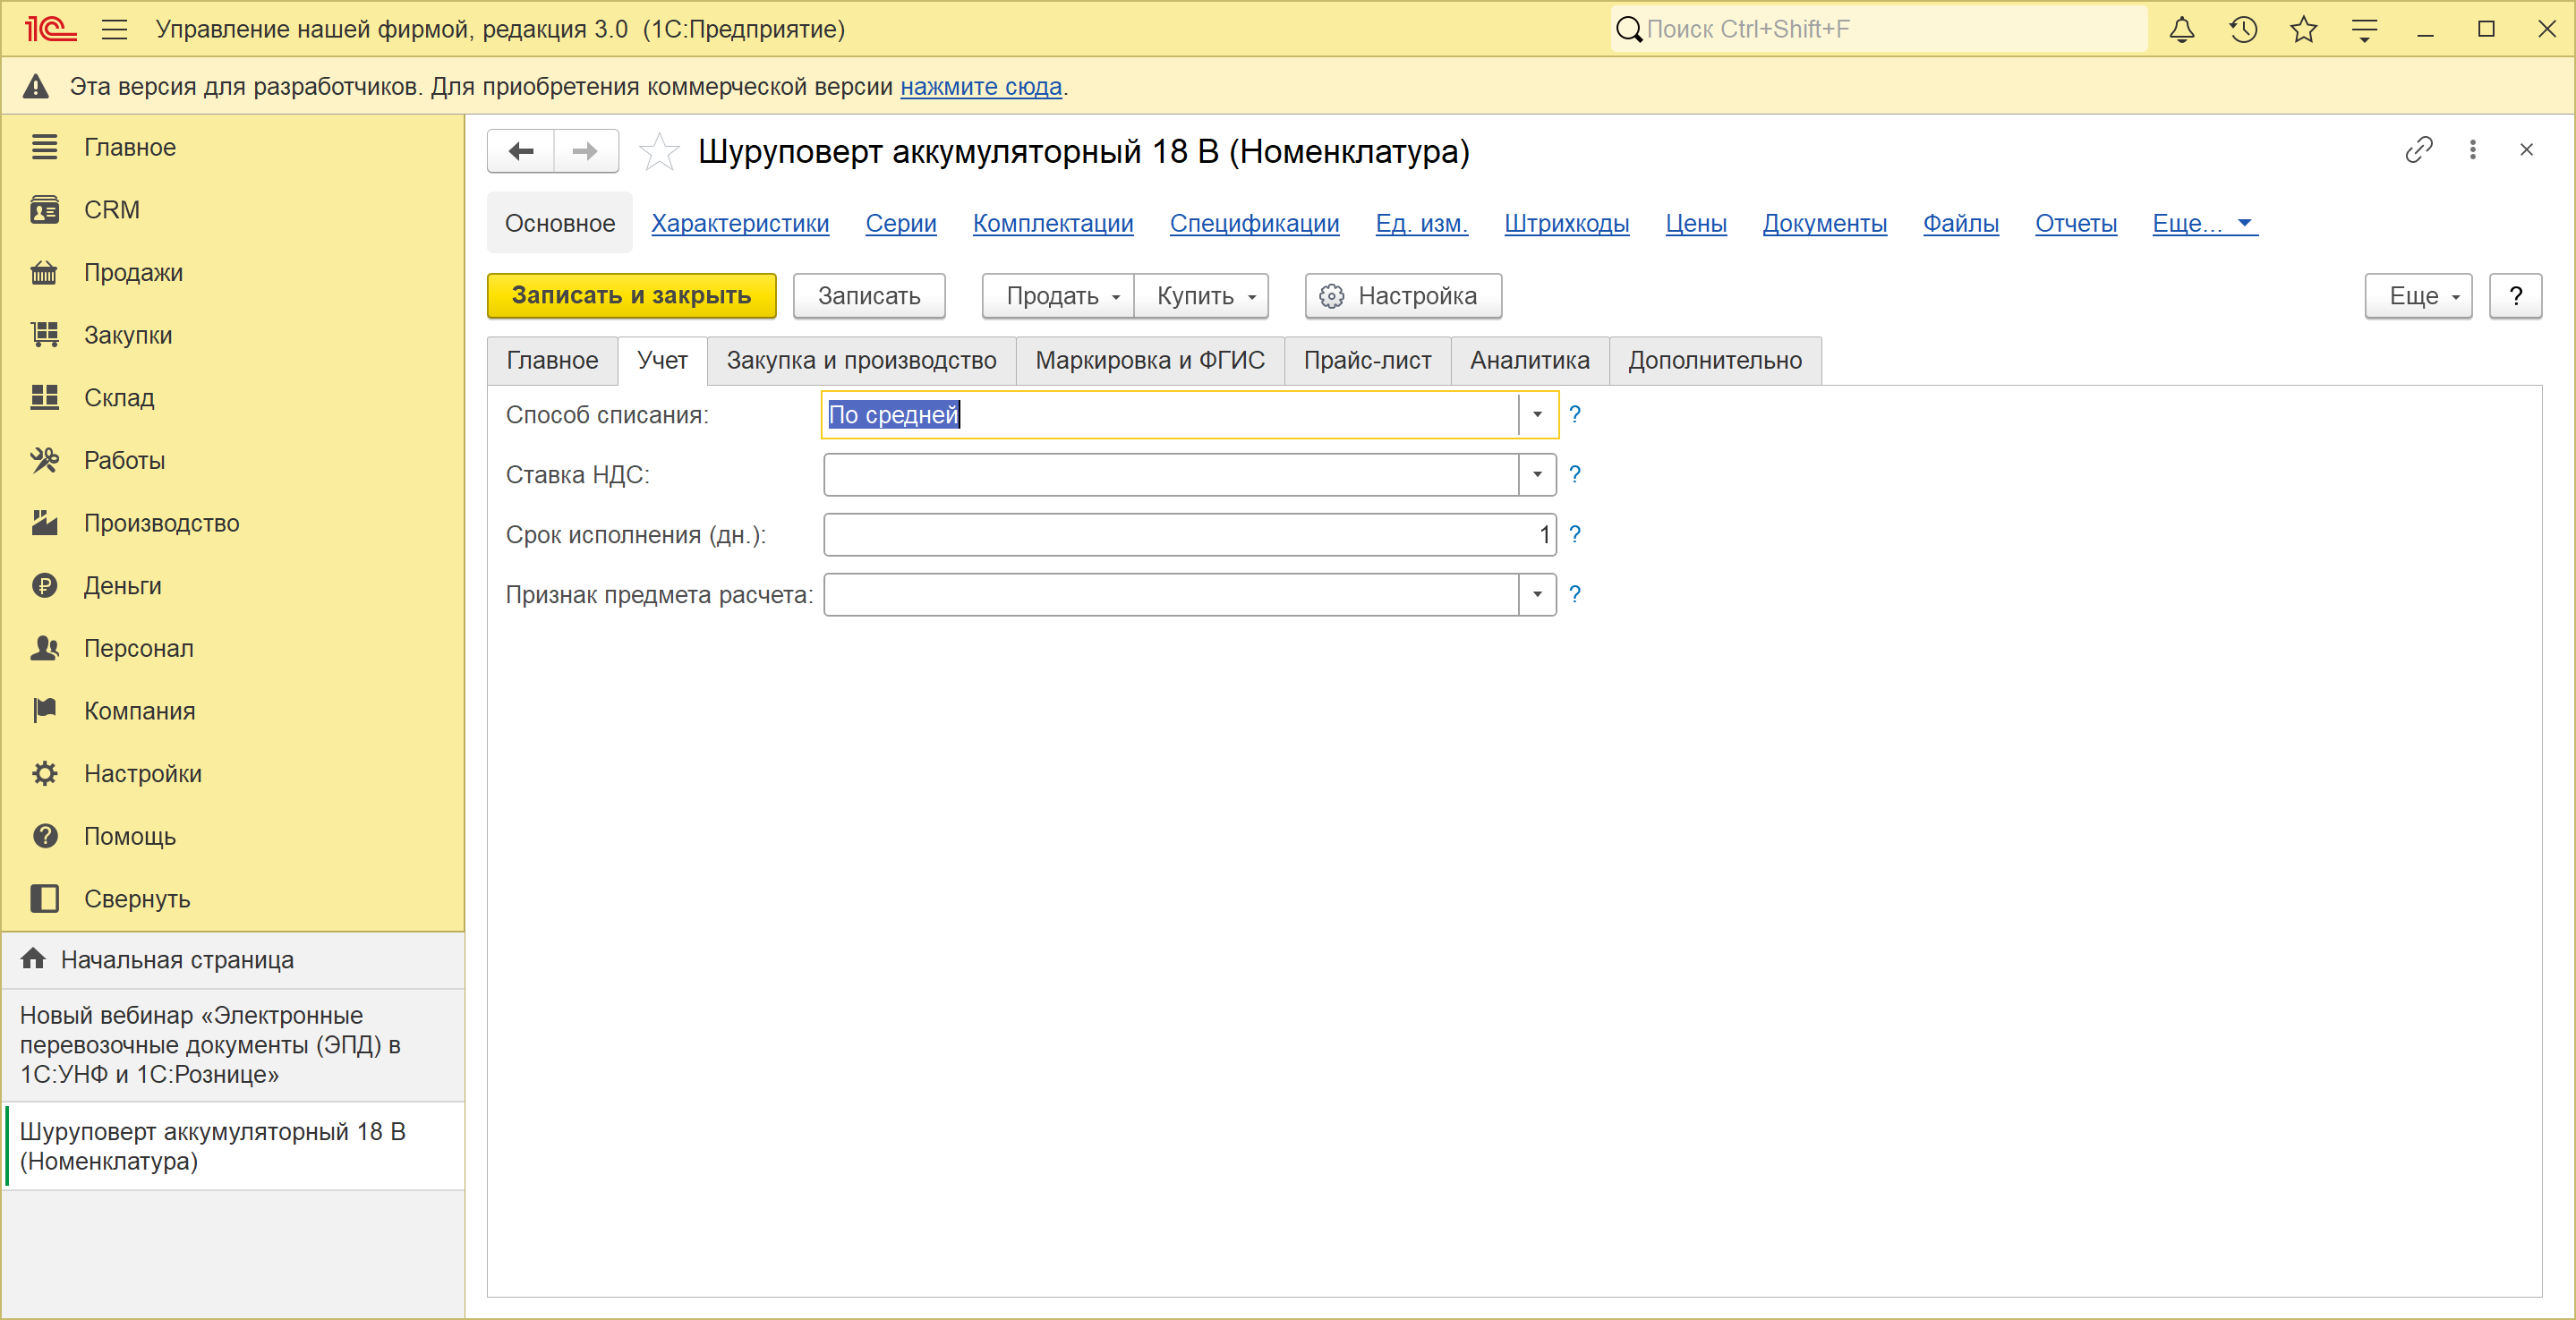This screenshot has height=1320, width=2576.
Task: Open the Дополнительно tab
Action: [1715, 361]
